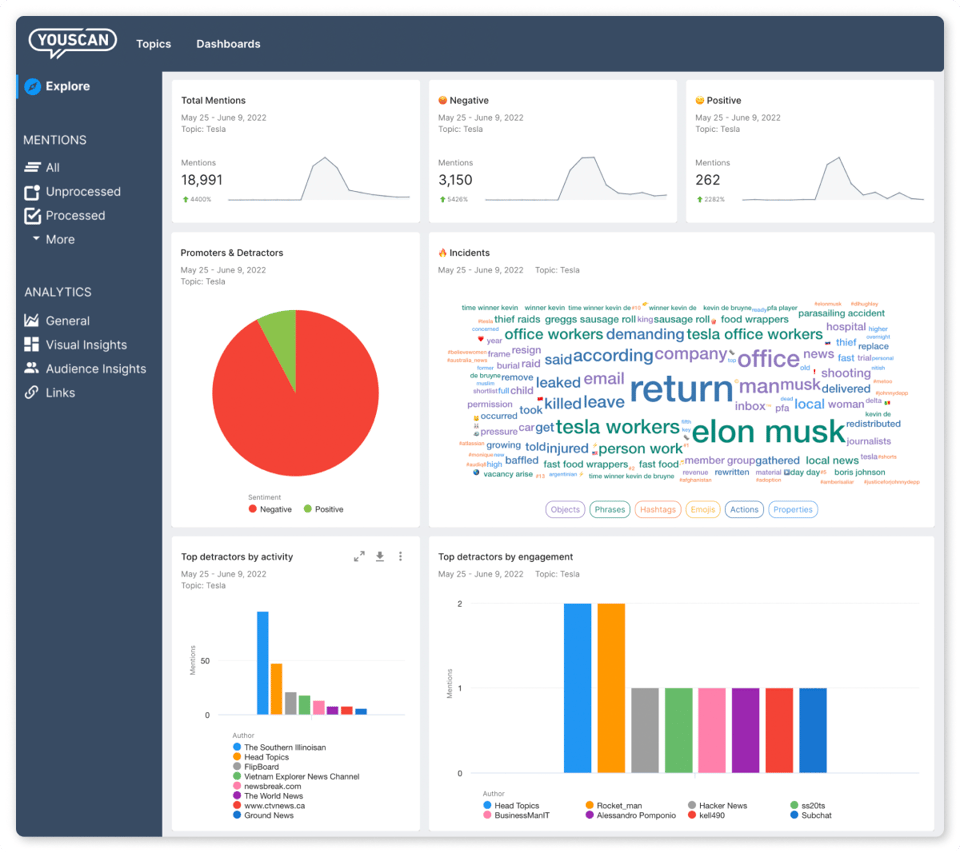Screen dimensions: 960x853
Task: Expand Top detractors by activity chart fullscreen
Action: (x=359, y=557)
